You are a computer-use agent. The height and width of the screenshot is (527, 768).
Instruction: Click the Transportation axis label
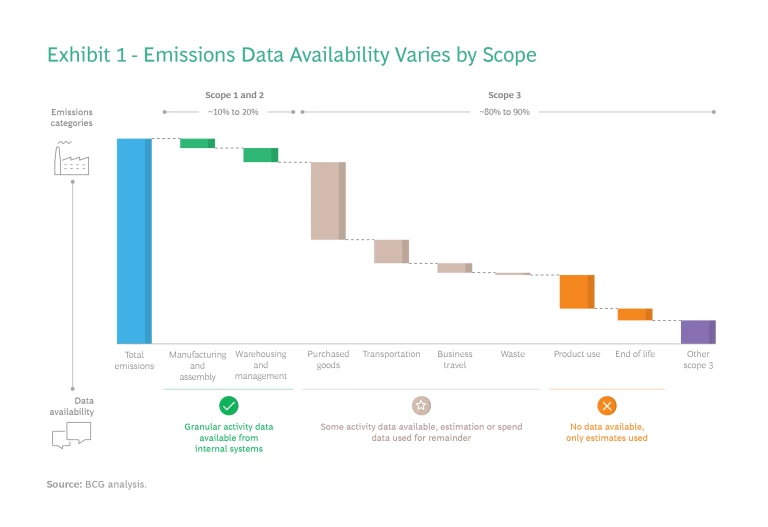point(391,355)
